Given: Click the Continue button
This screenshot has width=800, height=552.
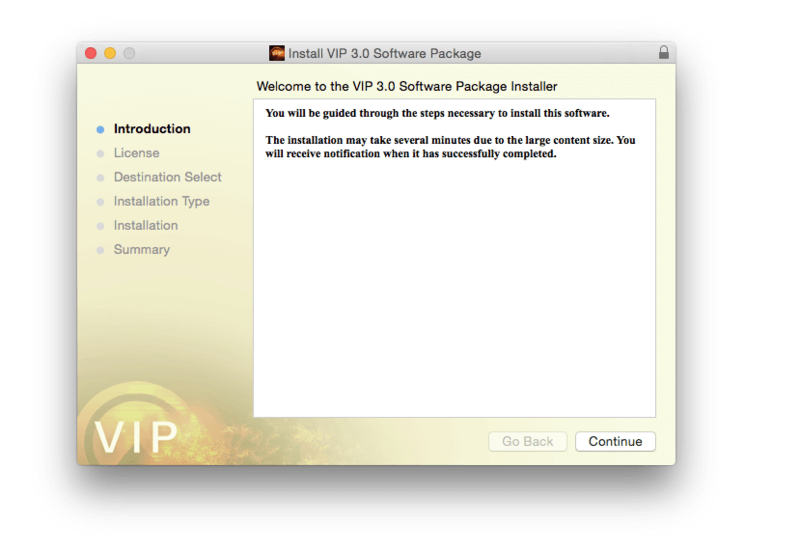Looking at the screenshot, I should [615, 441].
